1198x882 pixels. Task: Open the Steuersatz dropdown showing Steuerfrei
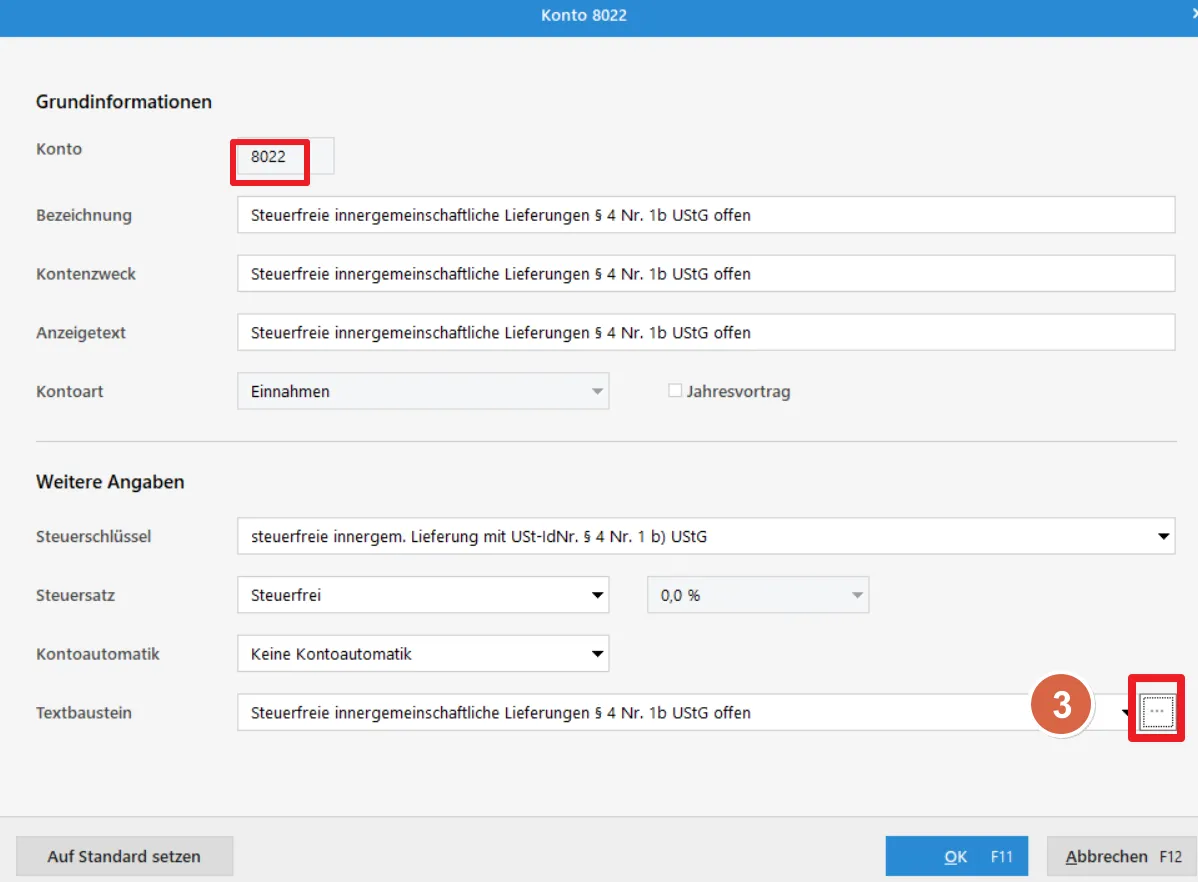[597, 595]
